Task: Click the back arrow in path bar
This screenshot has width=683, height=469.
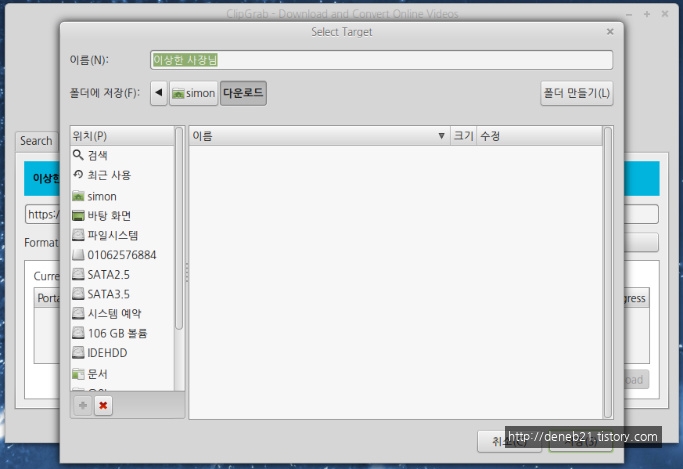Action: (x=158, y=94)
